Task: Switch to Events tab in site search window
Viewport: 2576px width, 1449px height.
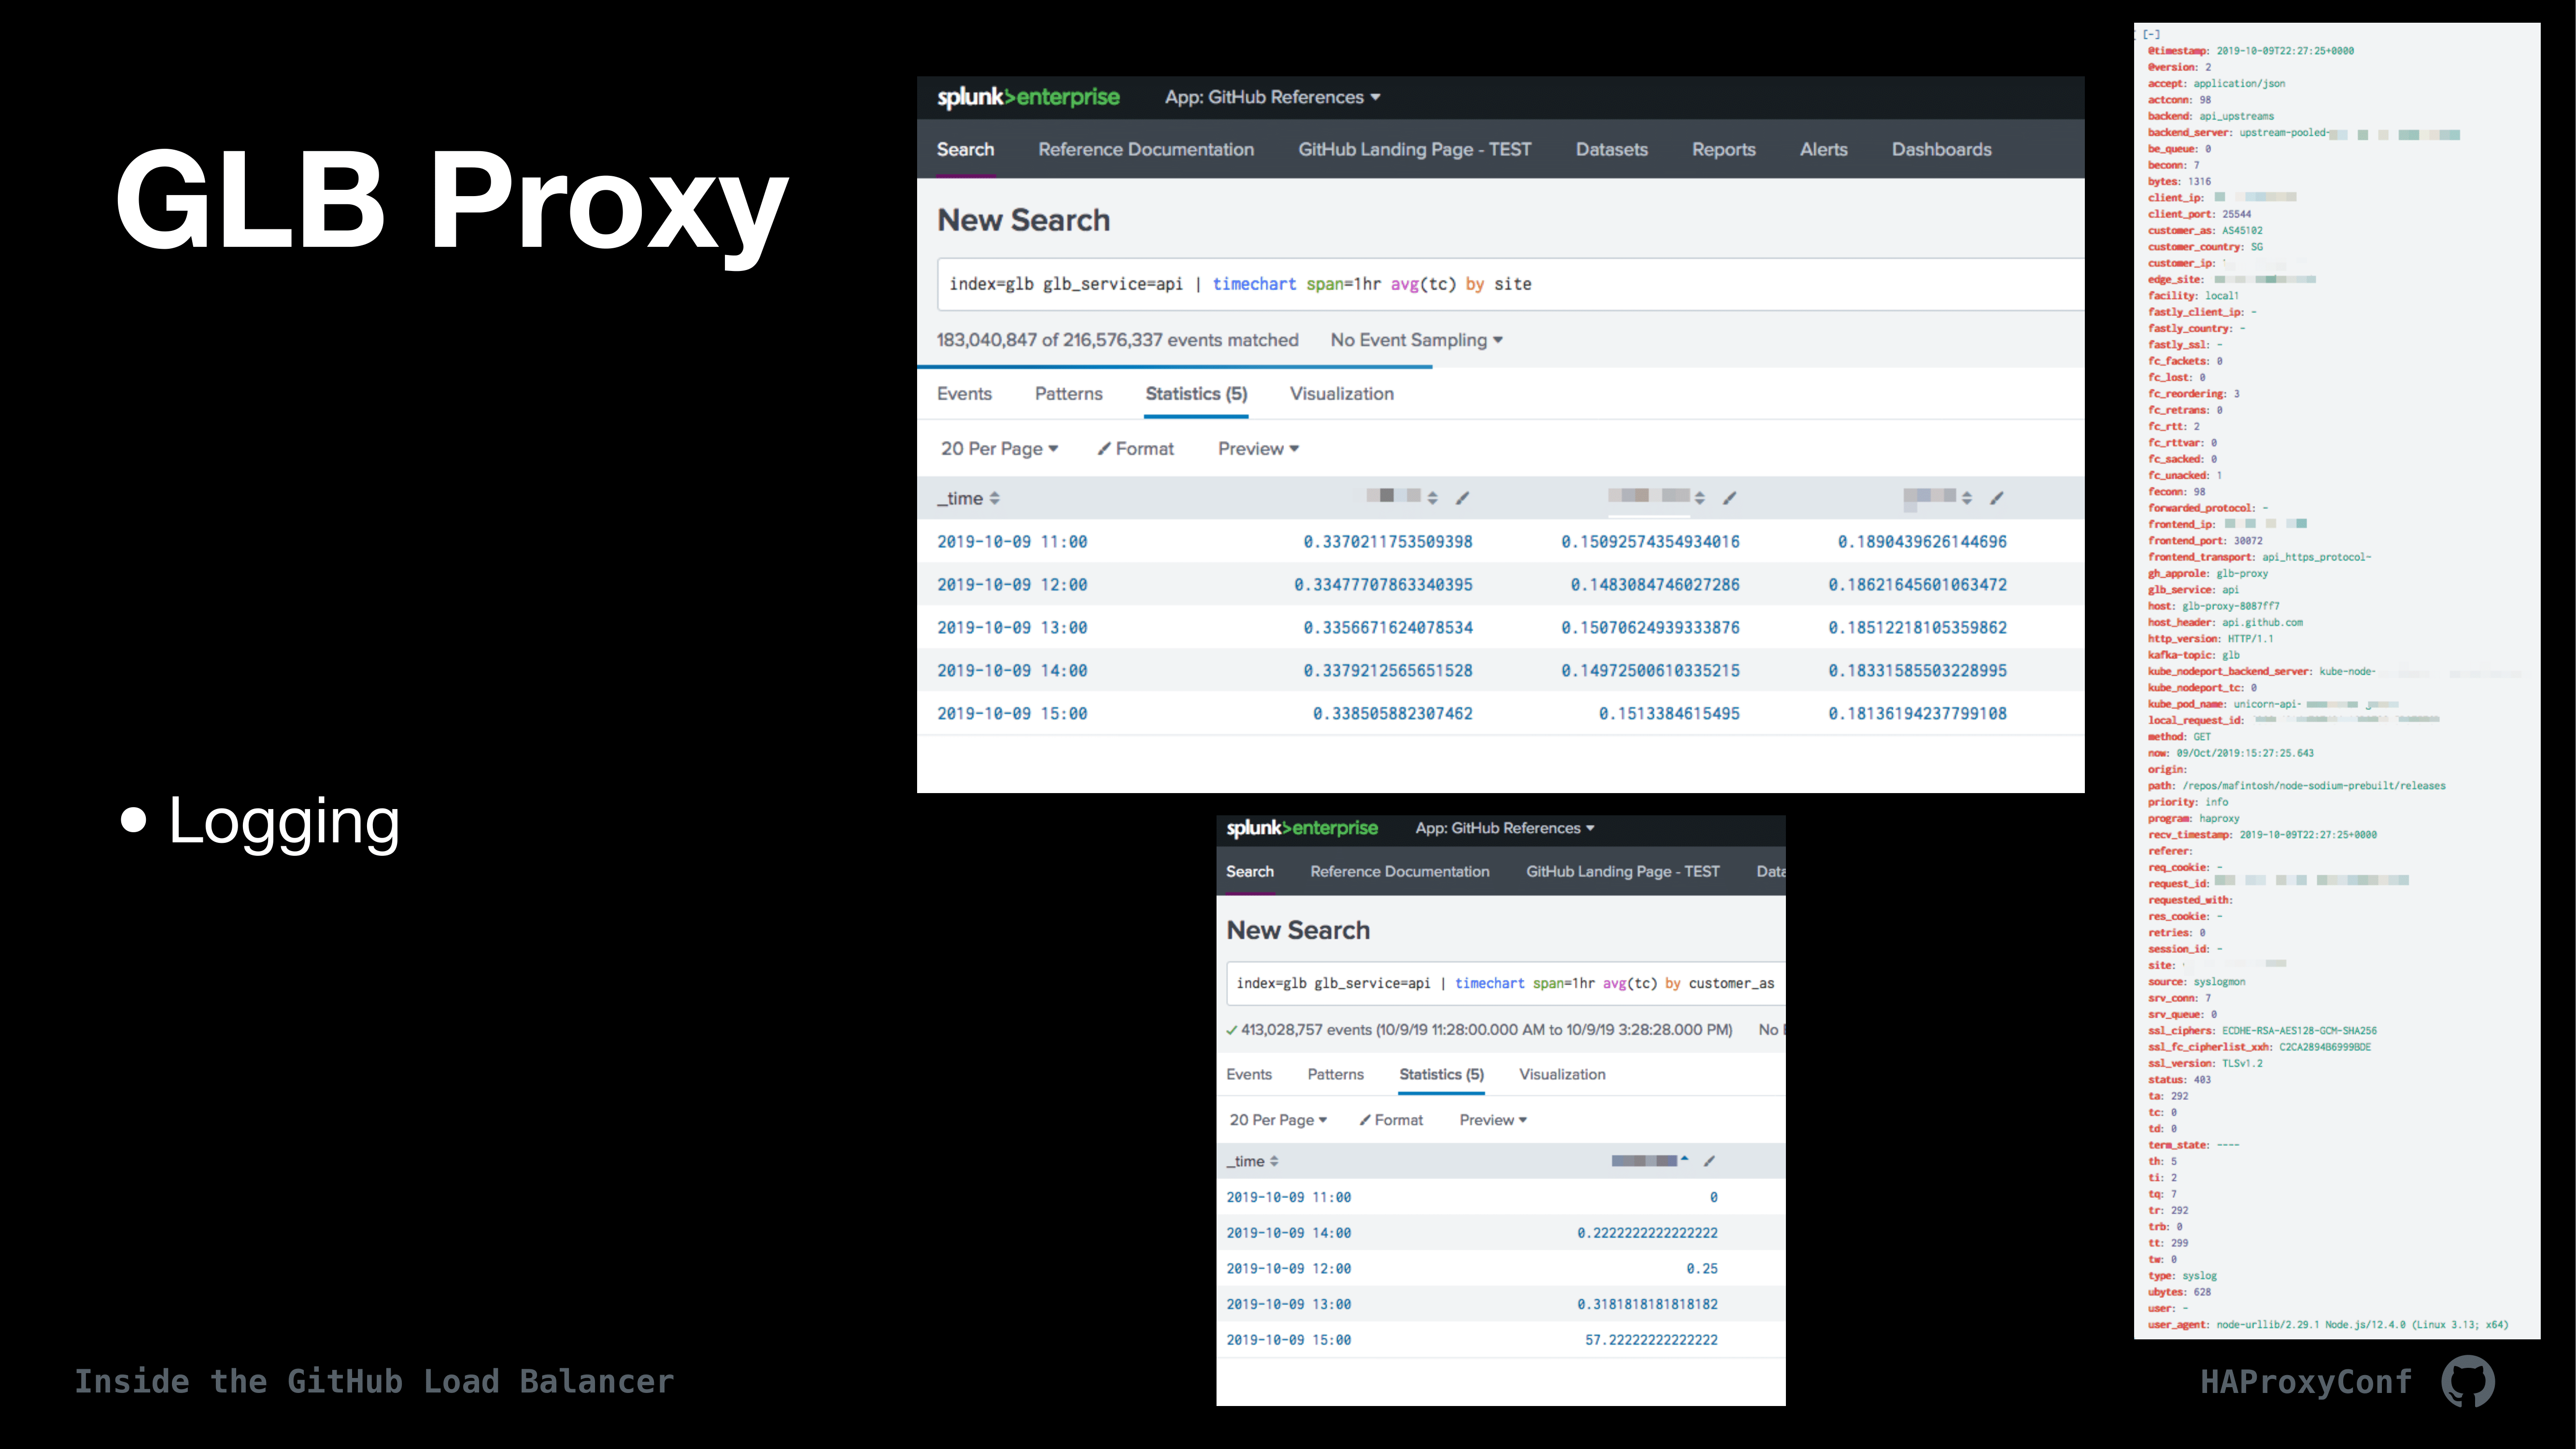Action: 964,394
